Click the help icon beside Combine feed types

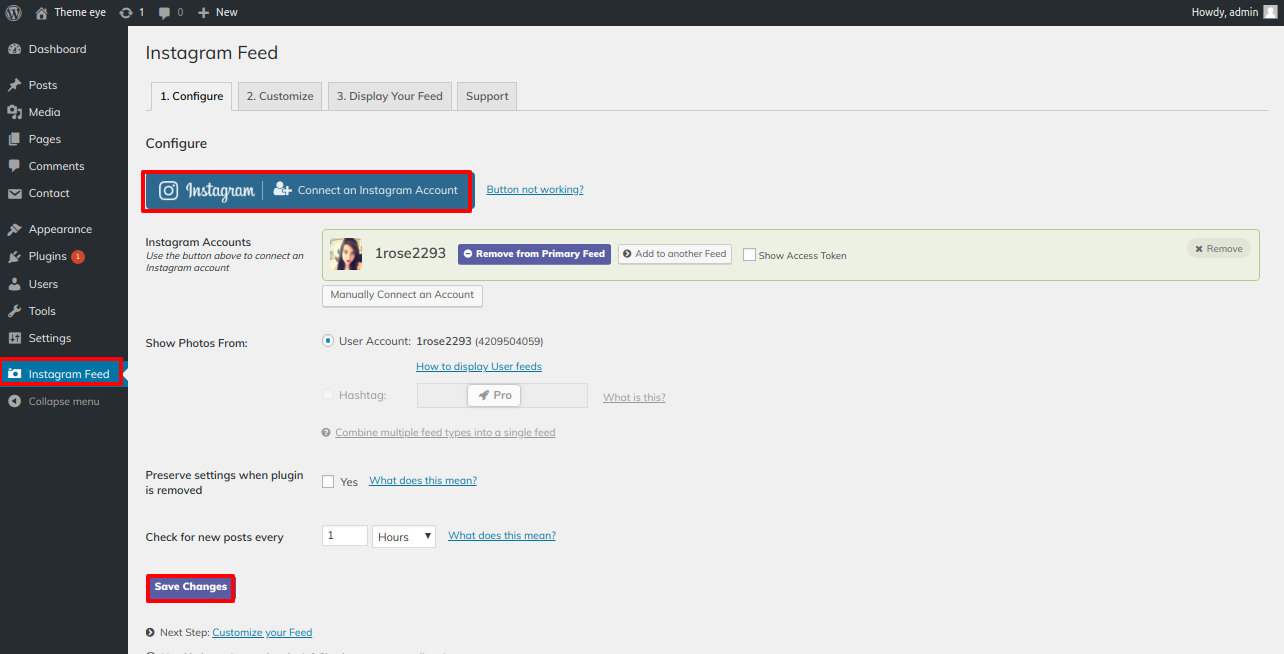(x=326, y=433)
